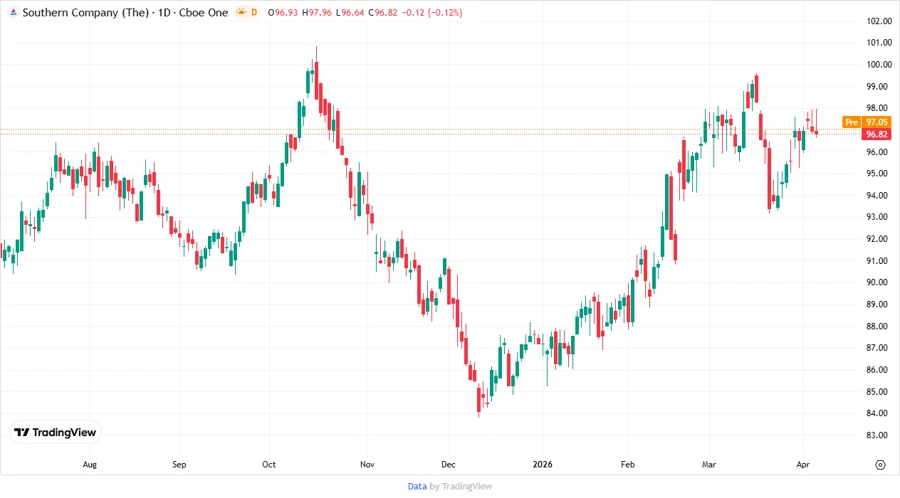Click the Nov label on time axis
This screenshot has height=498, width=900.
click(x=367, y=464)
